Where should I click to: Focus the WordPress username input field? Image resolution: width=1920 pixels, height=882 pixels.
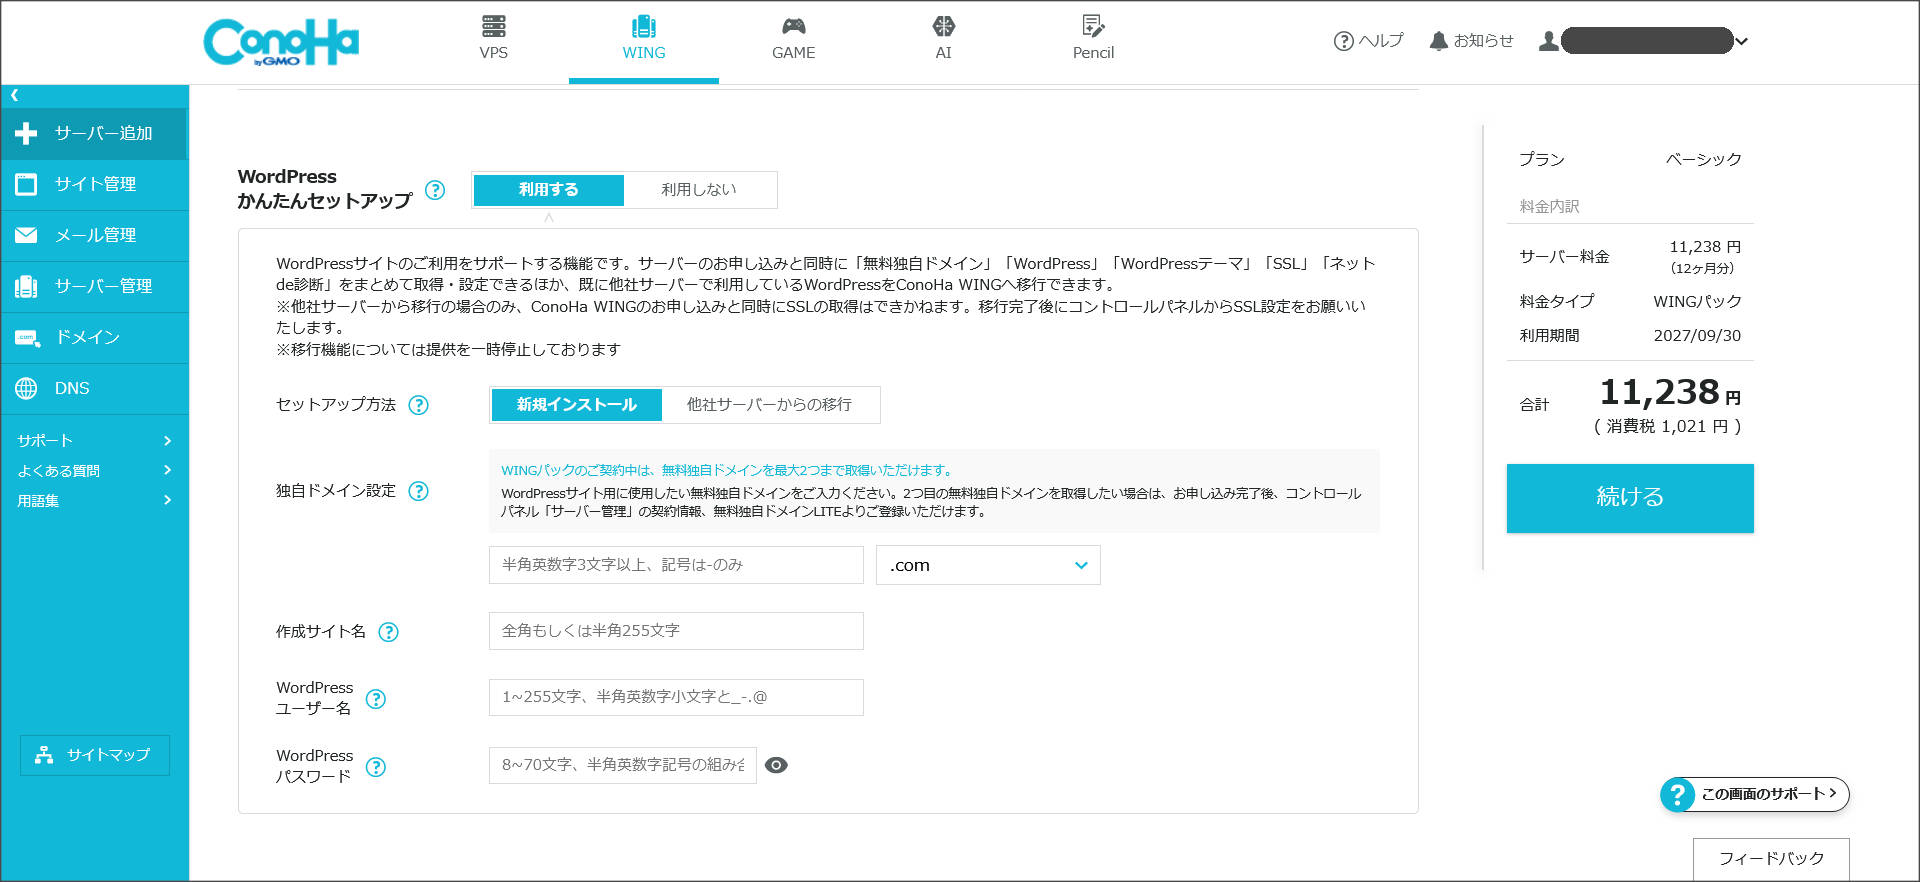[676, 697]
